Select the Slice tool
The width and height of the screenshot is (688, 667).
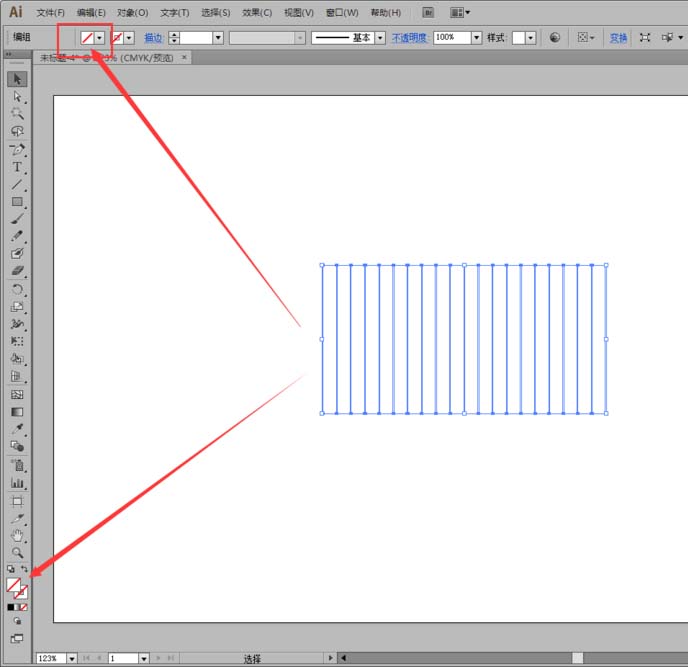point(17,519)
